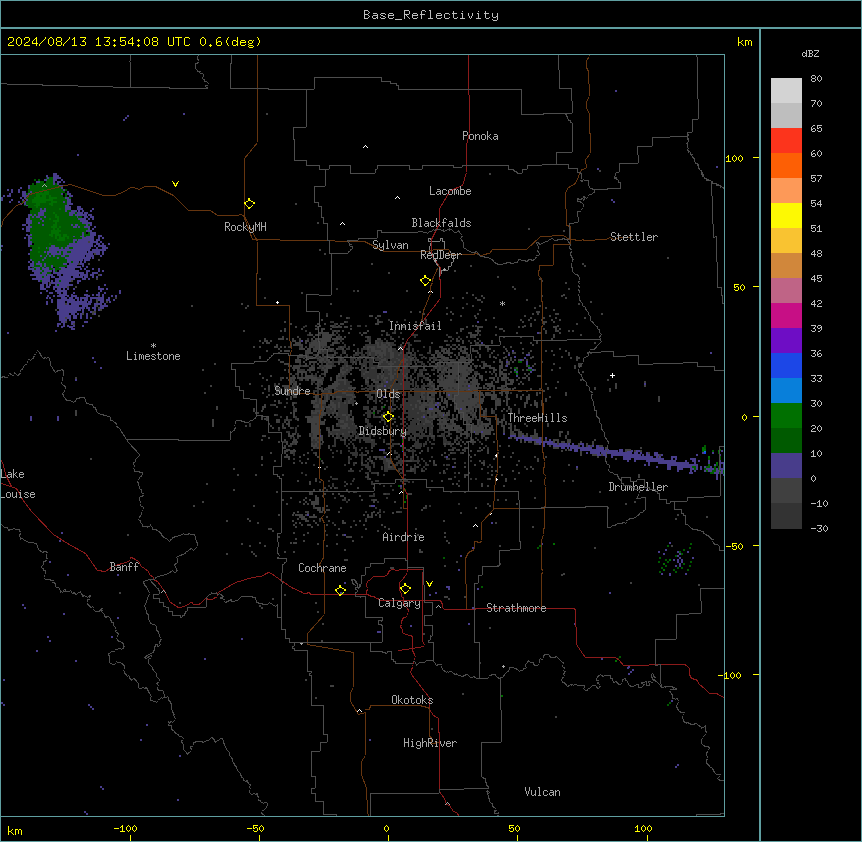This screenshot has width=862, height=842.
Task: Click the Cochrane label
Action: click(322, 568)
